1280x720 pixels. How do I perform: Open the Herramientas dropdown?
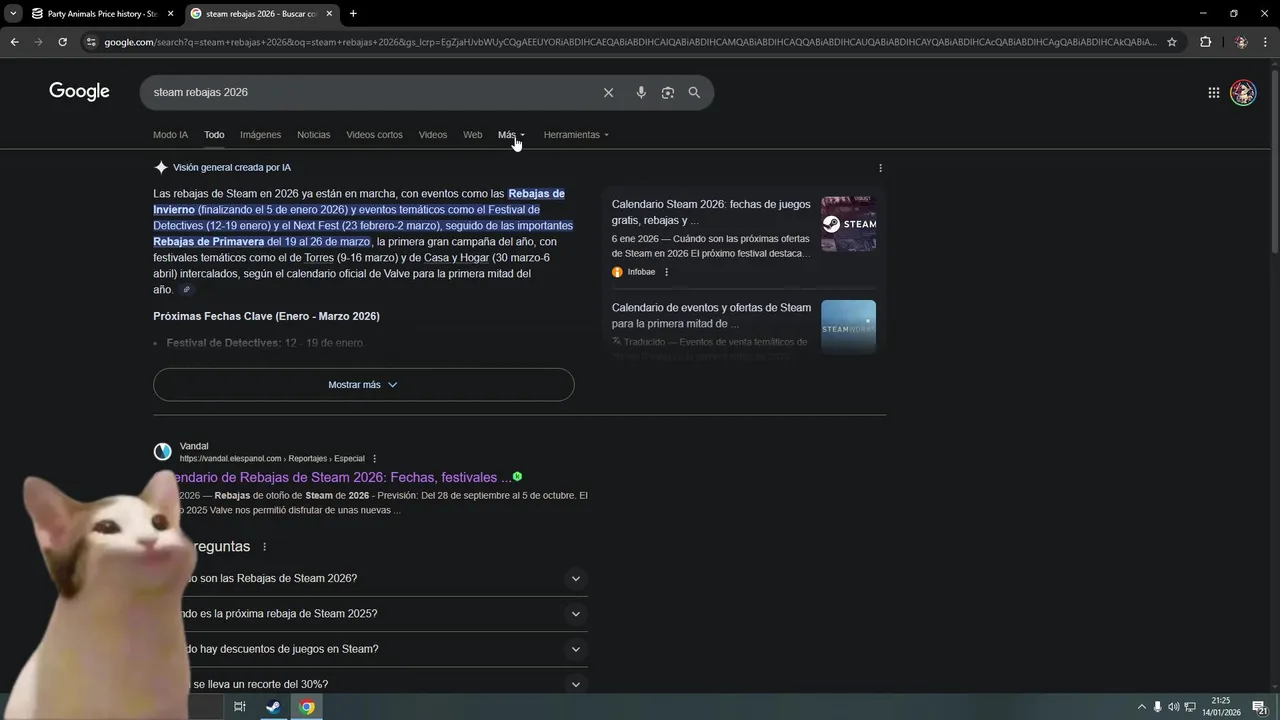tap(576, 135)
